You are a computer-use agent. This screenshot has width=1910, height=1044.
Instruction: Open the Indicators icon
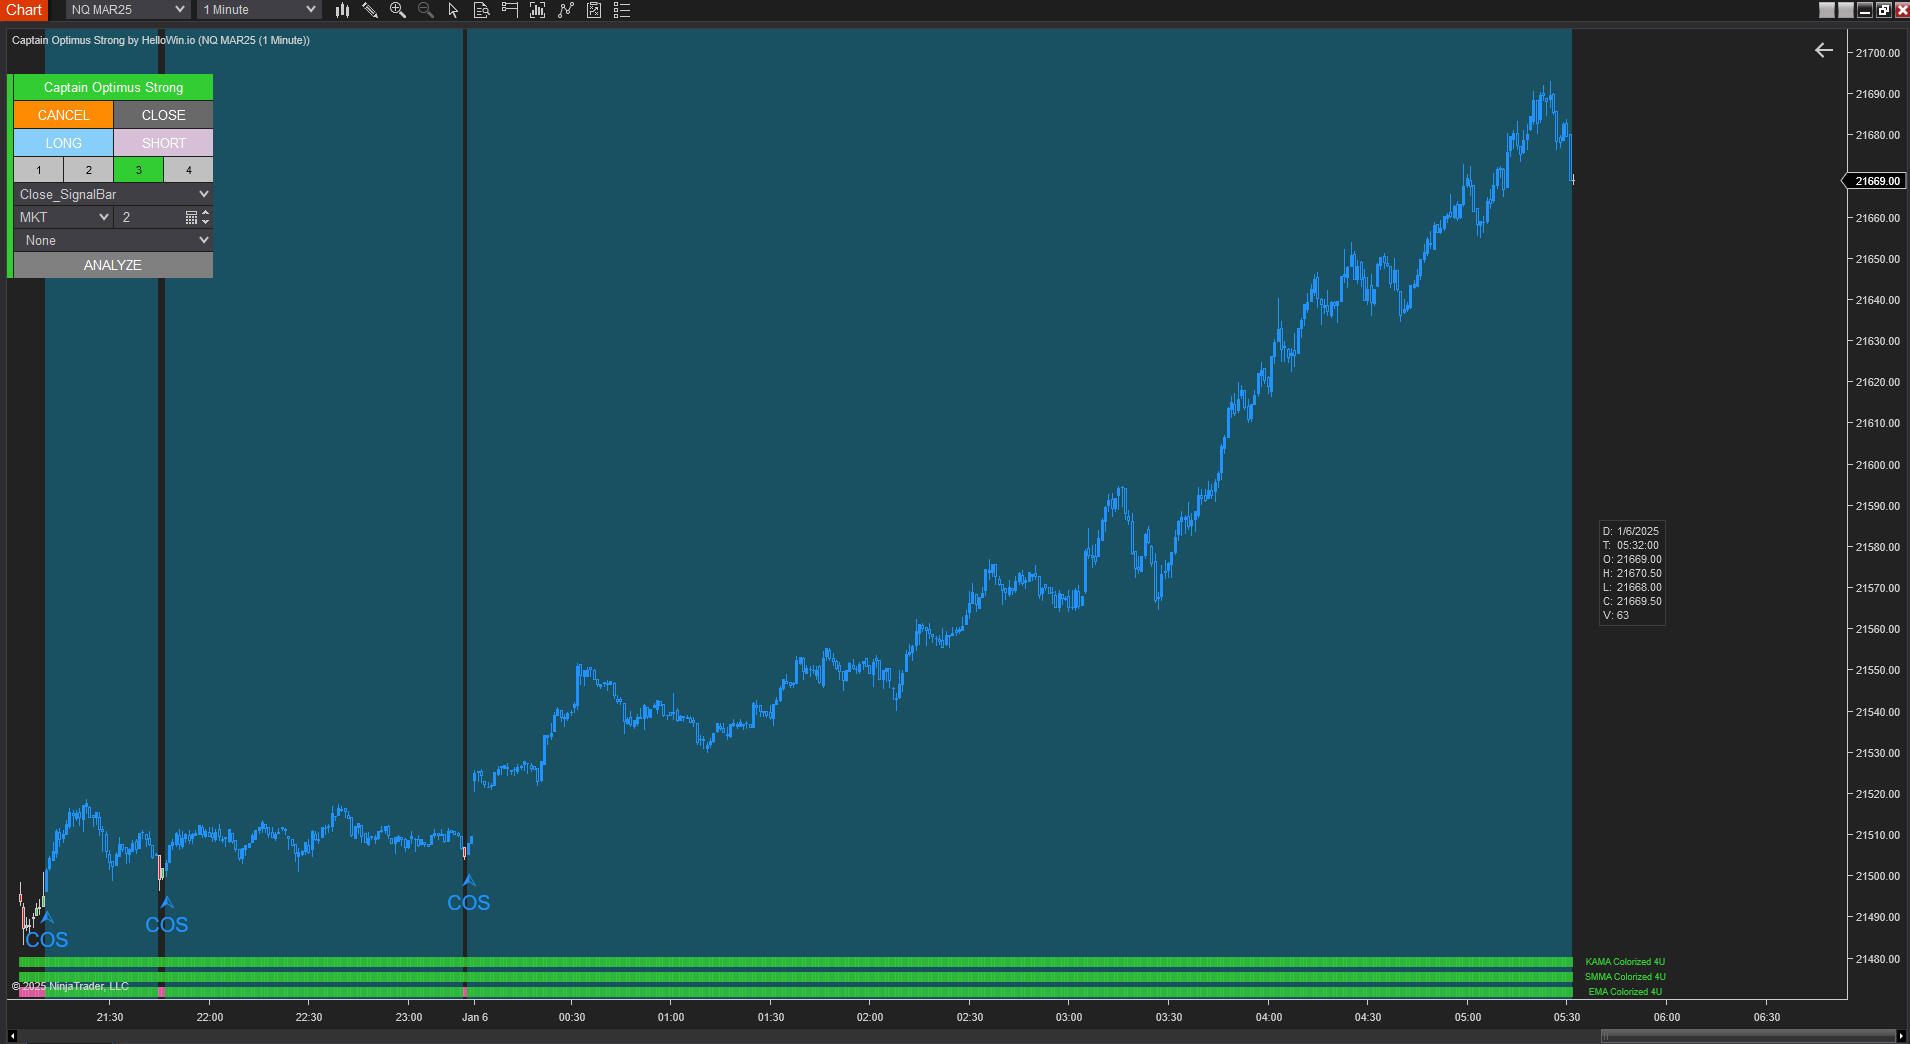coord(538,10)
